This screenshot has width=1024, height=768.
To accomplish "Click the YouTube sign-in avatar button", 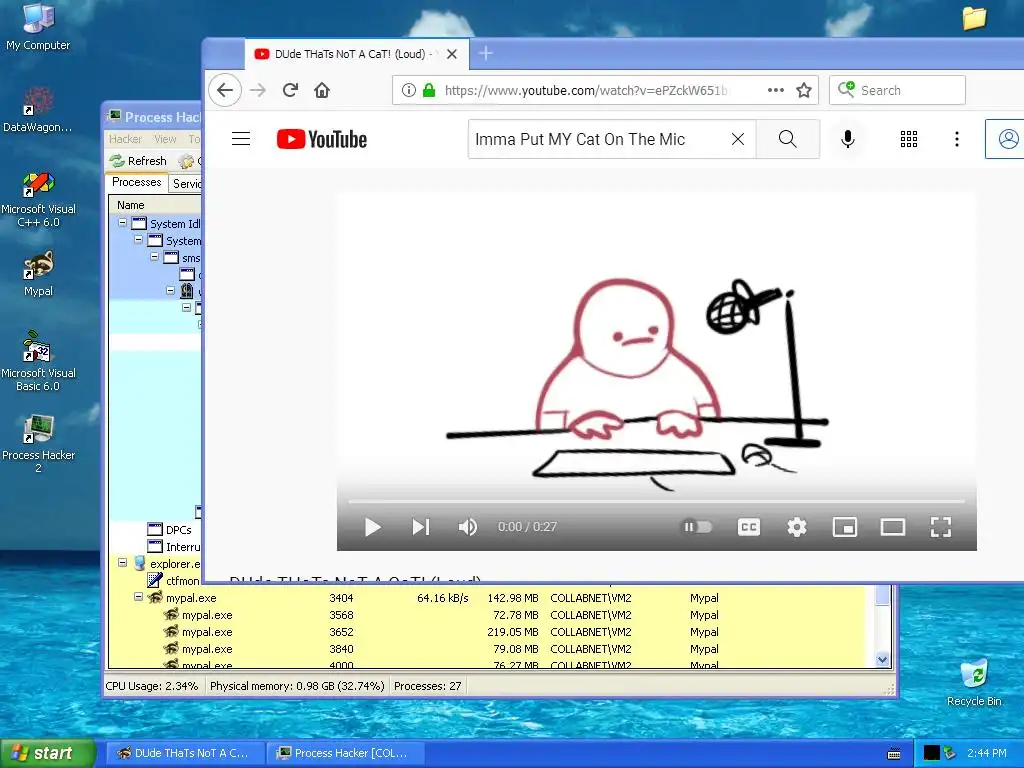I will 1004,139.
